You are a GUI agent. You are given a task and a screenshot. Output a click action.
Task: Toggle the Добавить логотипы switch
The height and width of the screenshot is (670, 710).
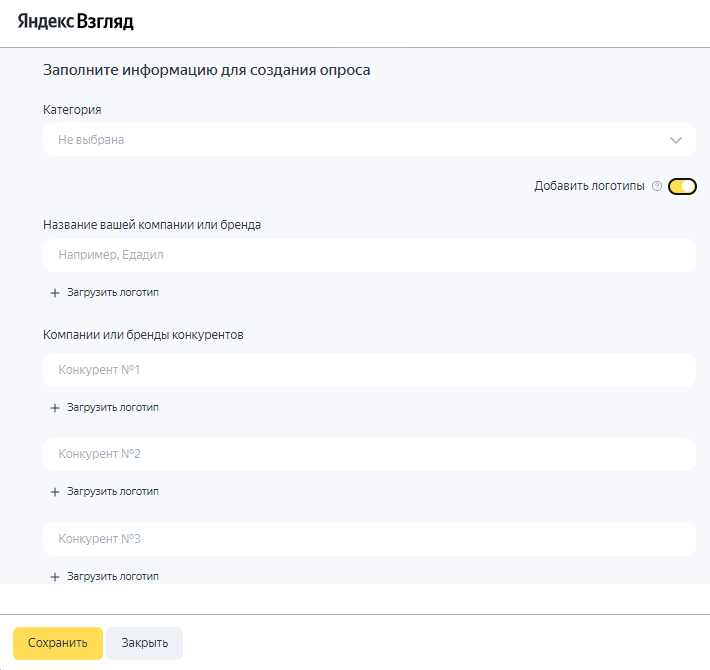coord(682,187)
